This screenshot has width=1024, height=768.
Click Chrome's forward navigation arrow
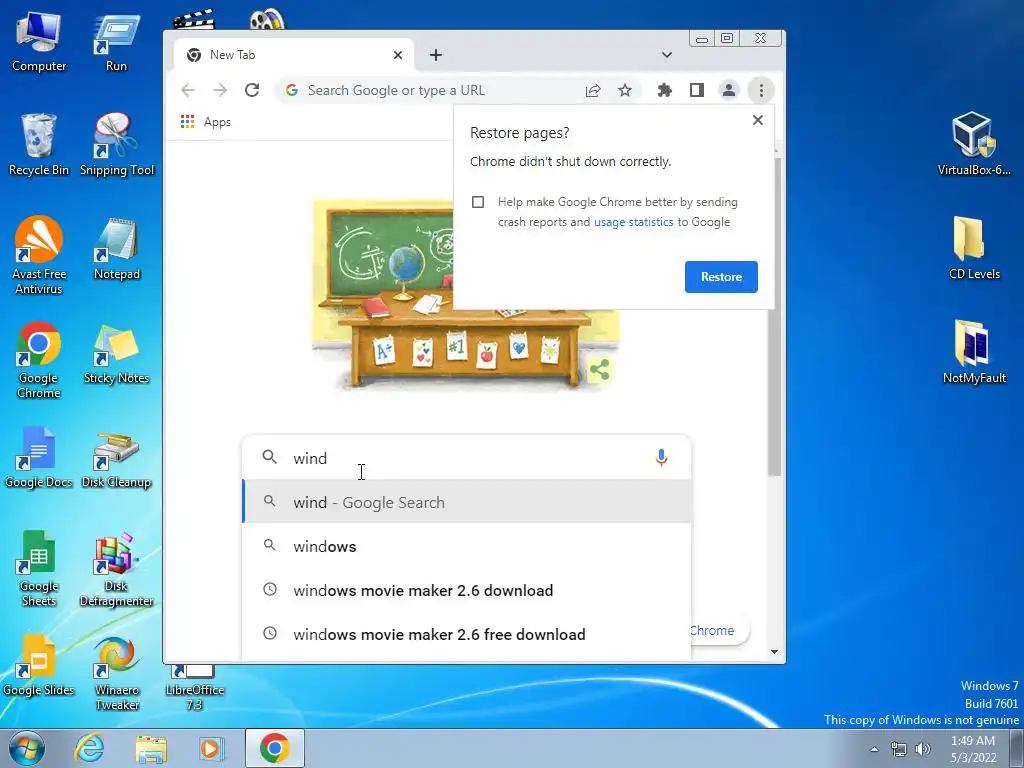pyautogui.click(x=220, y=90)
